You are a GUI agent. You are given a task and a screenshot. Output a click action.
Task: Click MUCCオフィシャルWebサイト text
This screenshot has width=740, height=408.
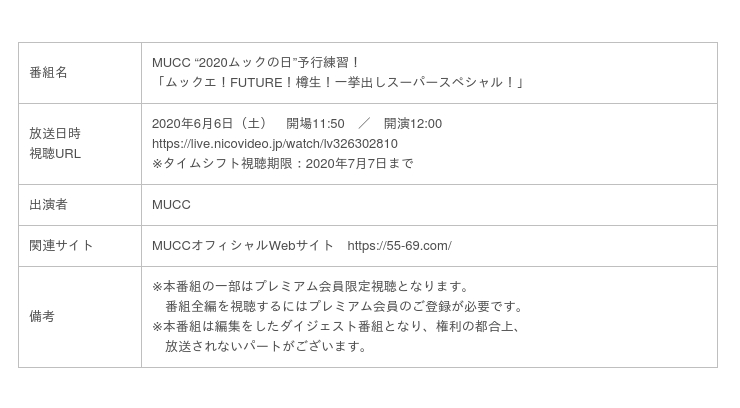pyautogui.click(x=243, y=246)
